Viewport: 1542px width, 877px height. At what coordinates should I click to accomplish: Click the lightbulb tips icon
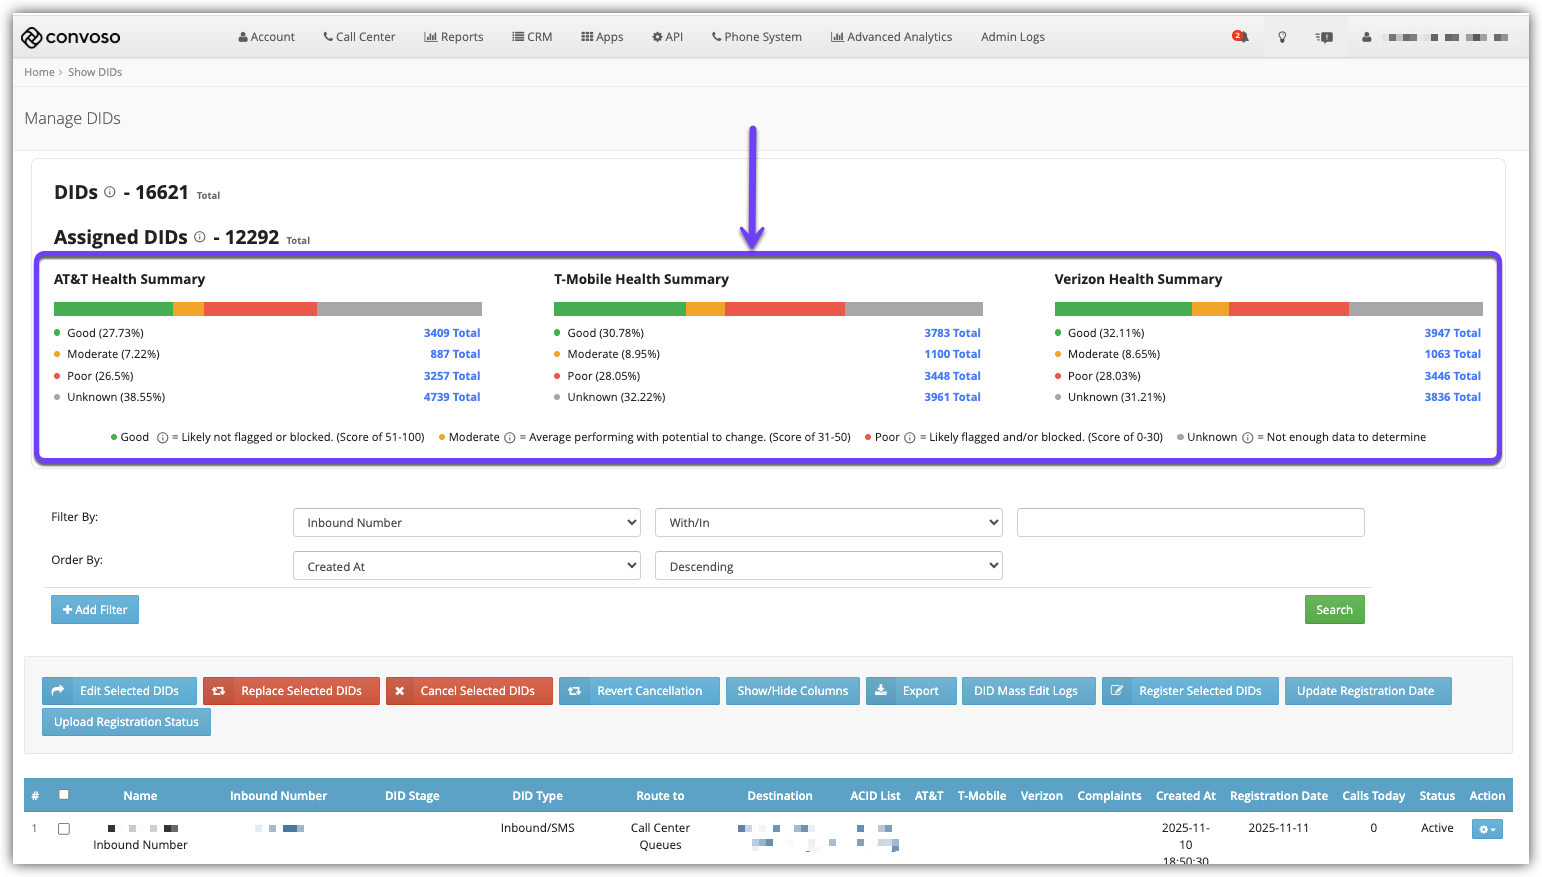[x=1282, y=37]
